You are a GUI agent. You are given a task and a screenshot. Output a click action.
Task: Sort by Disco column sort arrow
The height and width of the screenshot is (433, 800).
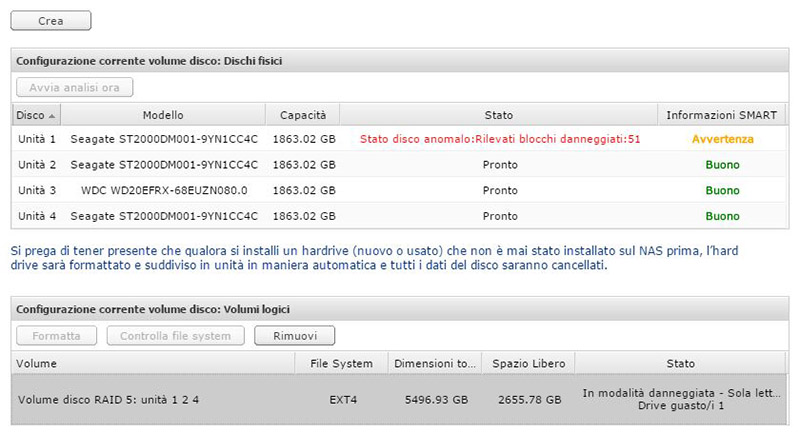[51, 115]
